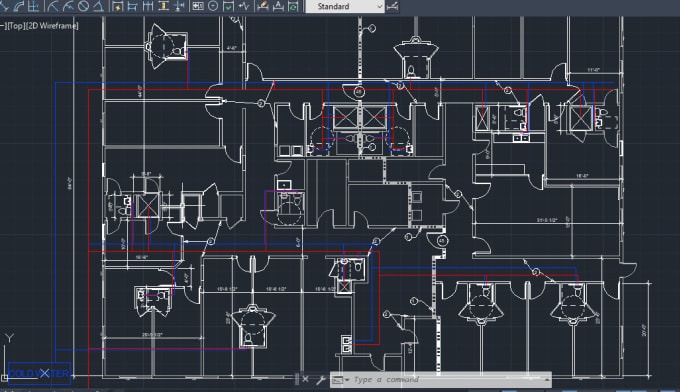Open the Tolerance tool
Screen dimensions: 680x392
[198, 6]
